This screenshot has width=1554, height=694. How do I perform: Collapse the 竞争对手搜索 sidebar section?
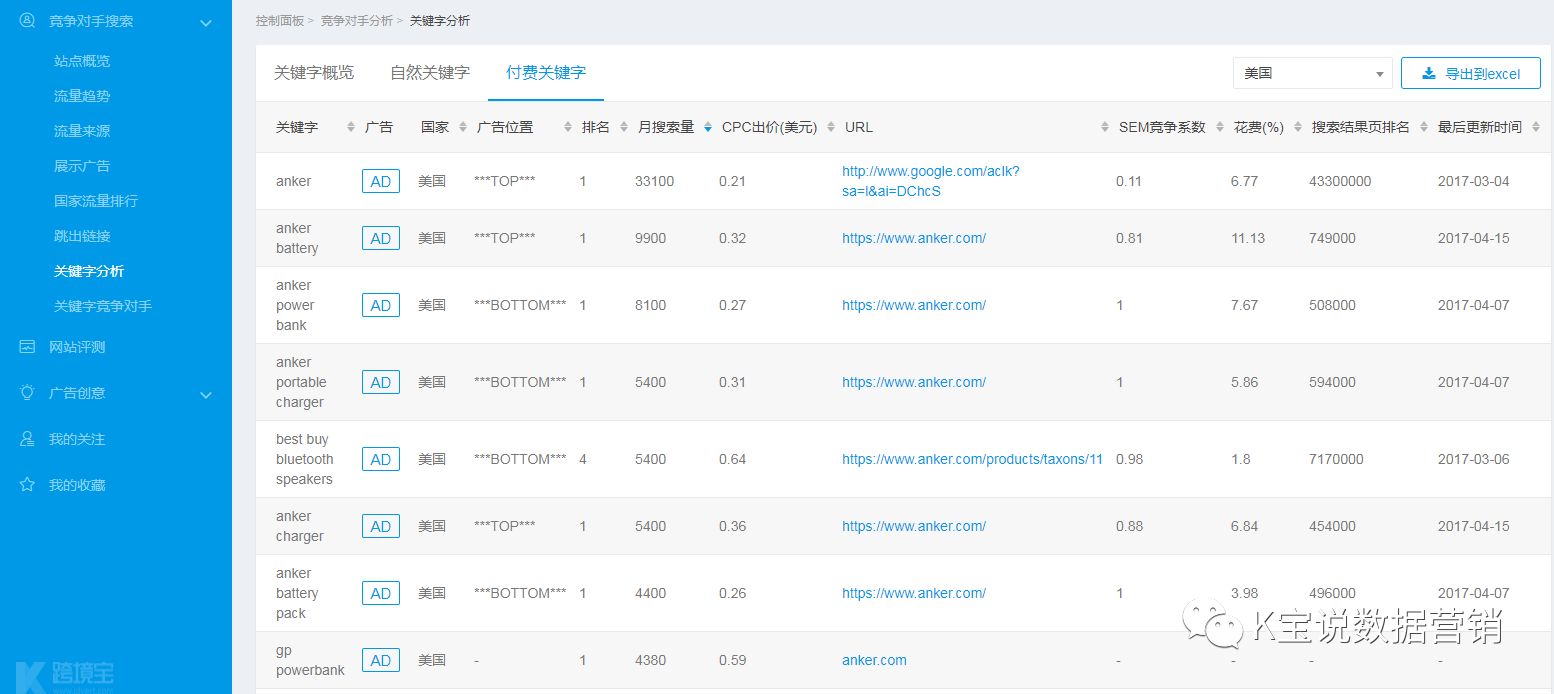pos(206,22)
